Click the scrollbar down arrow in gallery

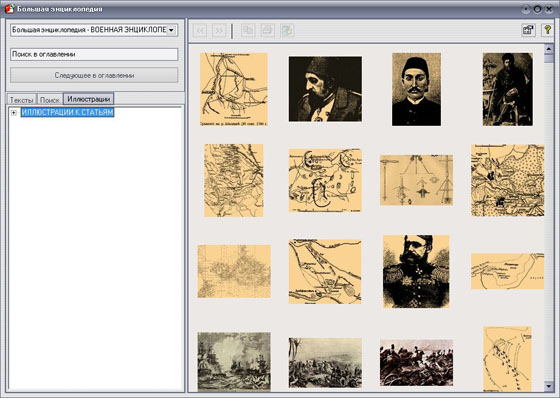point(549,386)
